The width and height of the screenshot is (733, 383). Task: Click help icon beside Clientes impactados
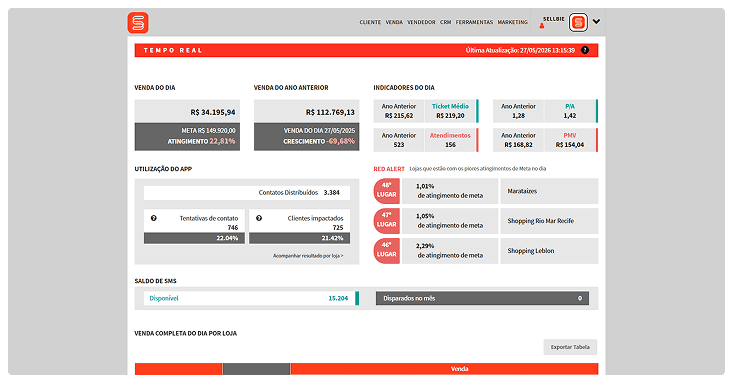coord(259,218)
